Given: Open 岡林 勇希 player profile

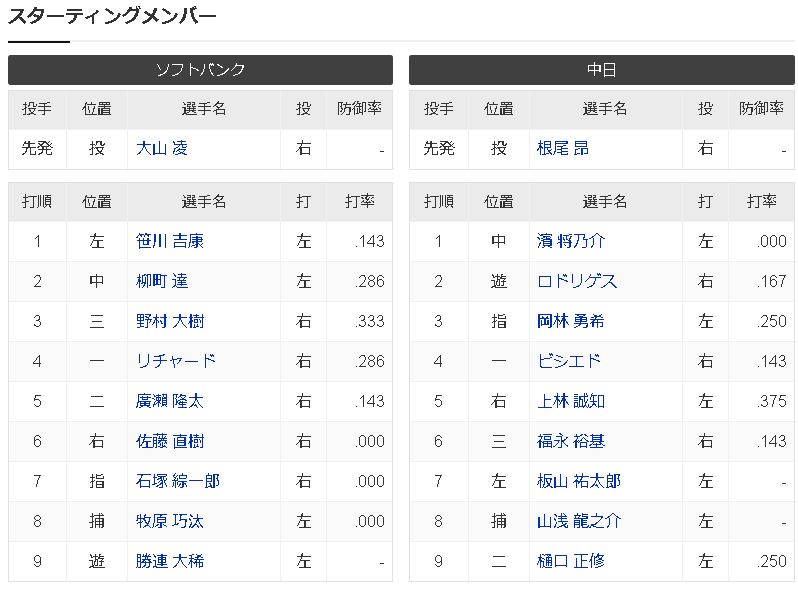Looking at the screenshot, I should coord(571,321).
